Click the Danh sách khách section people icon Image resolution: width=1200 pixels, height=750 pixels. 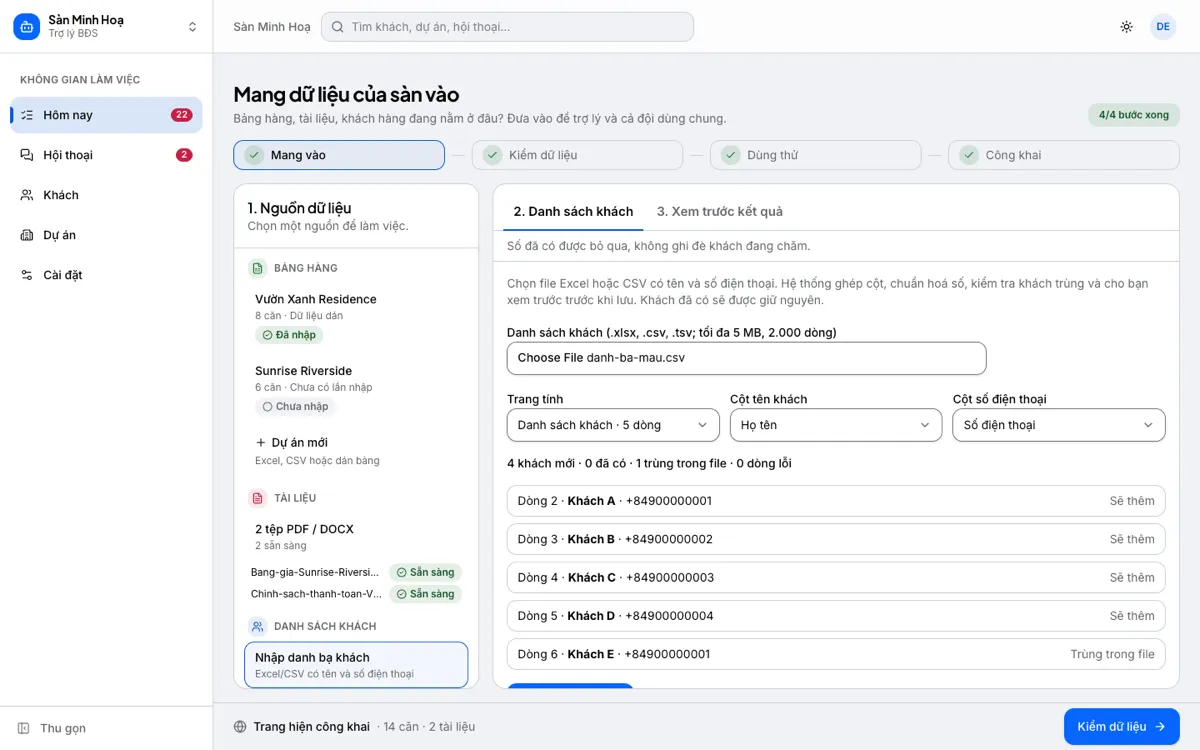coord(257,626)
